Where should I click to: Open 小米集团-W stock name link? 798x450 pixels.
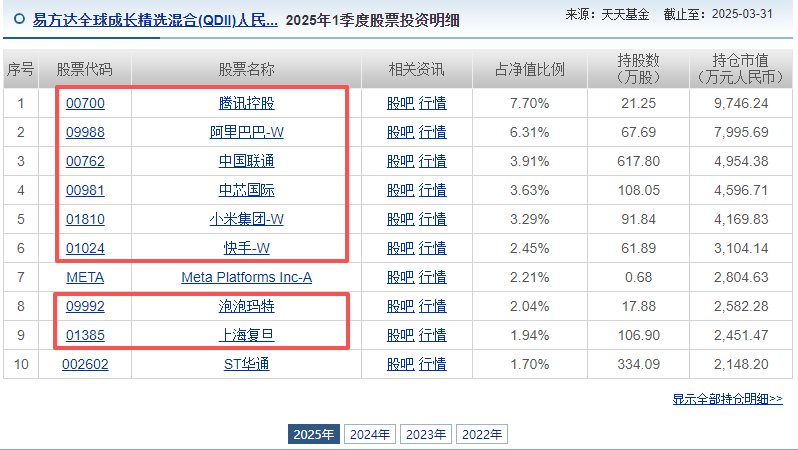coord(246,219)
